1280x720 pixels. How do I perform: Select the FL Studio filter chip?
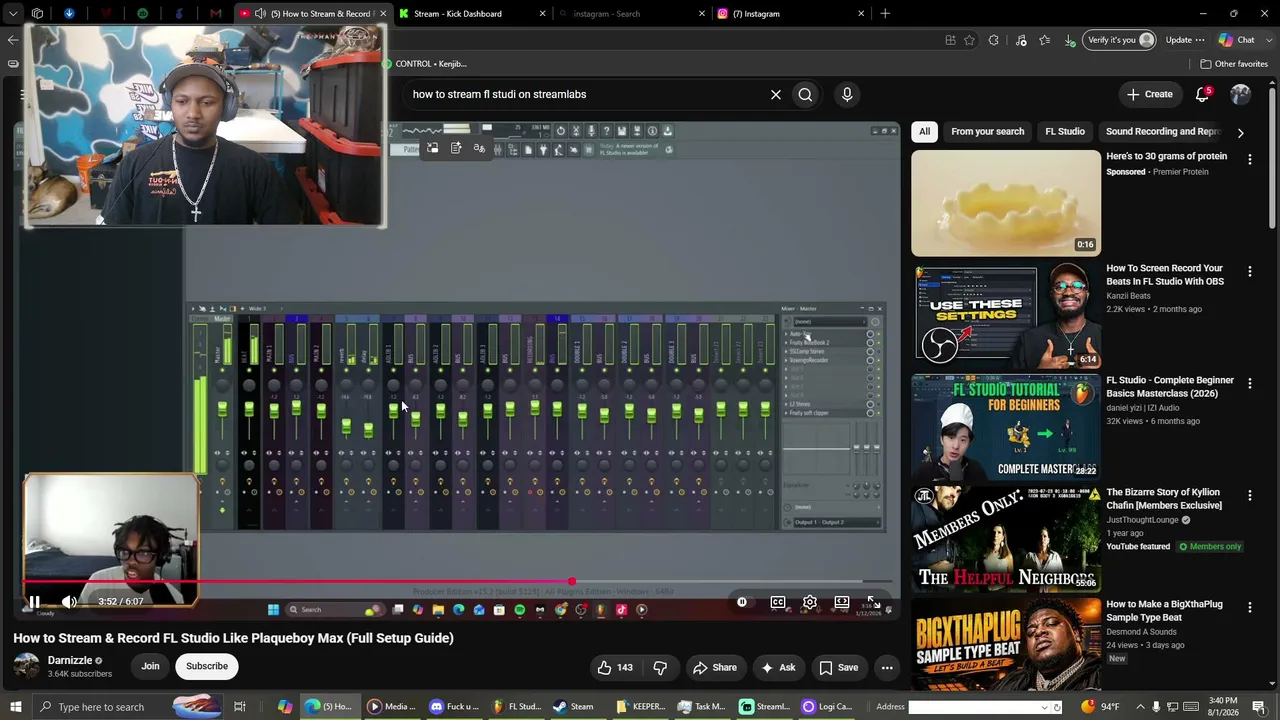point(1065,132)
